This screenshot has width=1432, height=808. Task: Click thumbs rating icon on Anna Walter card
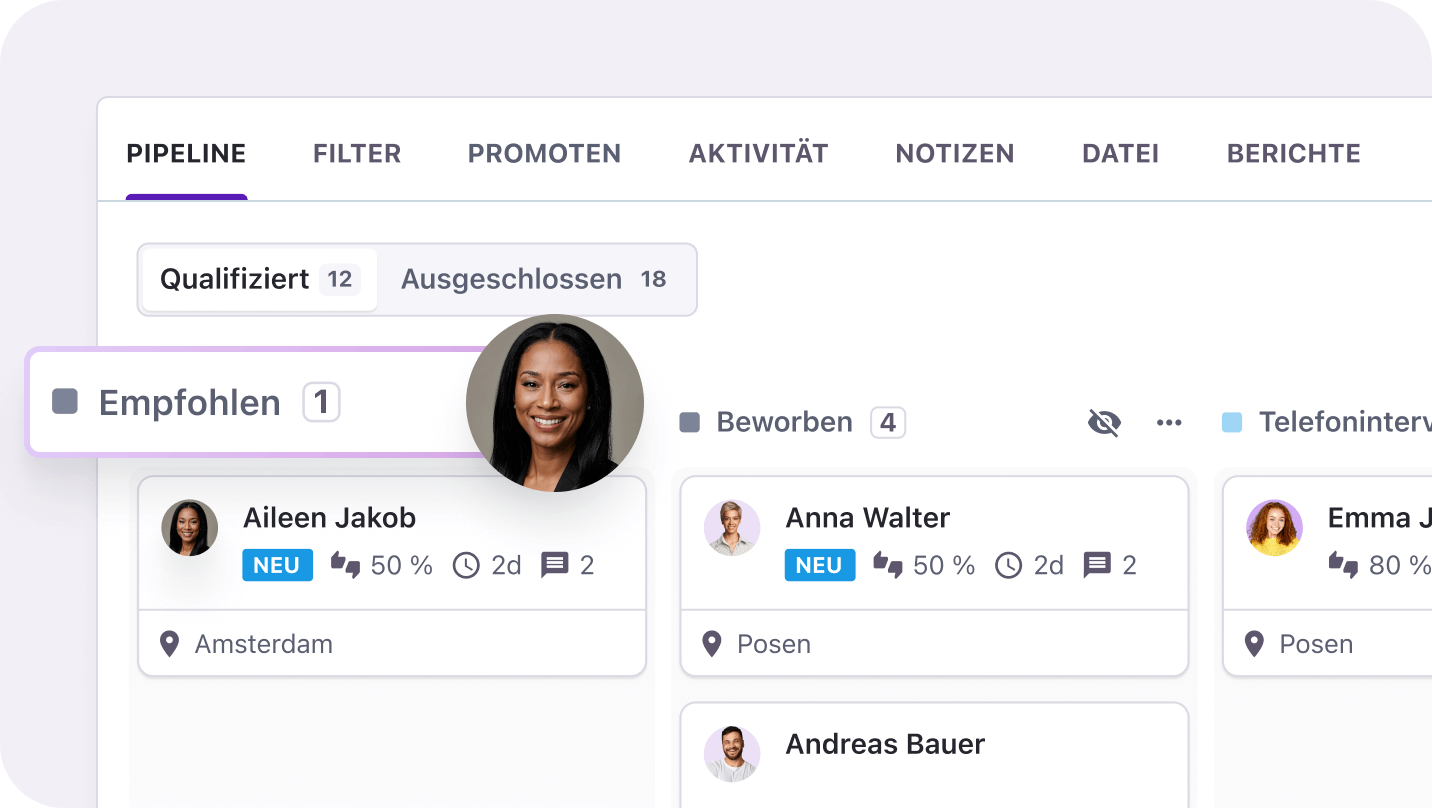point(888,566)
